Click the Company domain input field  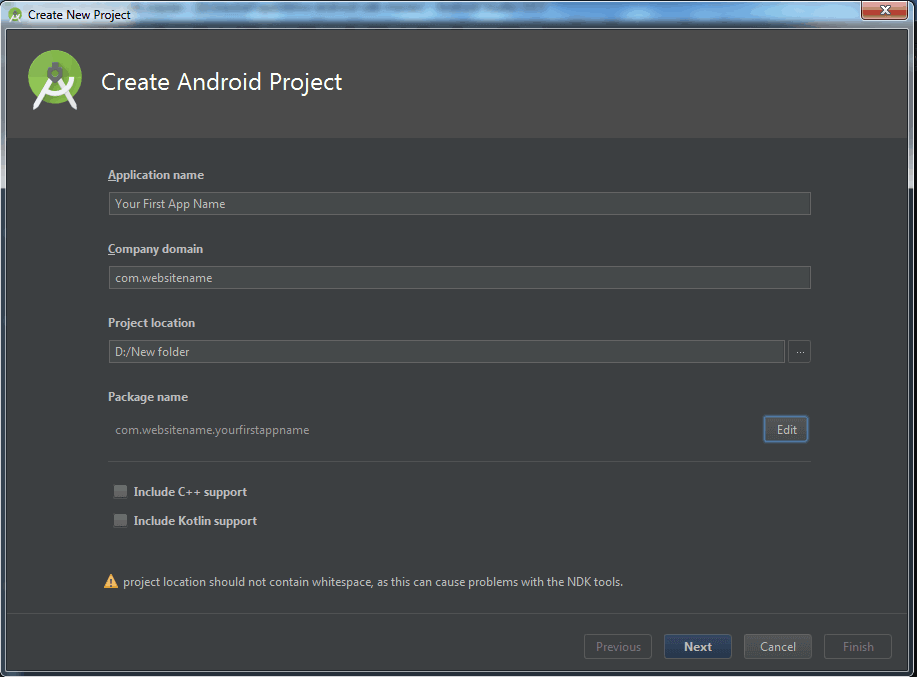pos(460,277)
